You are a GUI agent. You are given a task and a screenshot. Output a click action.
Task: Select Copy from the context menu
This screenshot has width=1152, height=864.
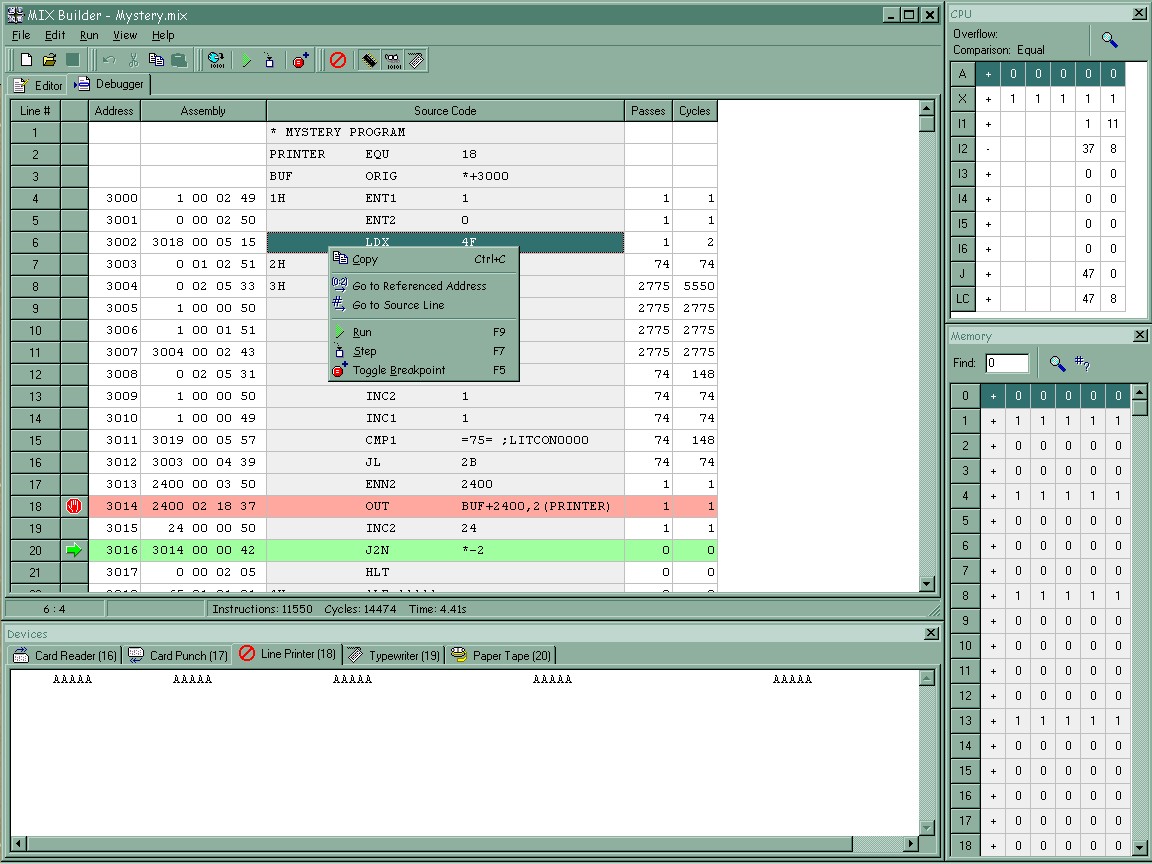[x=363, y=259]
